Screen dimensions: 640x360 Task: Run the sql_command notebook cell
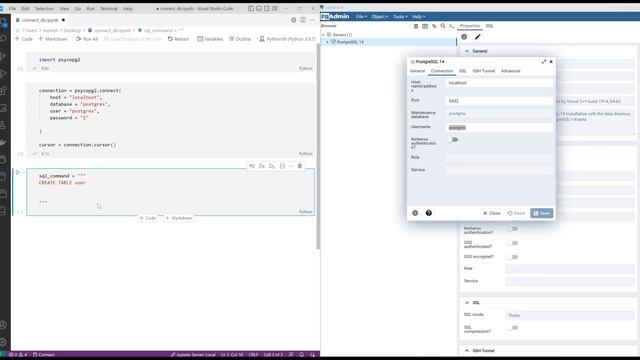[18, 172]
